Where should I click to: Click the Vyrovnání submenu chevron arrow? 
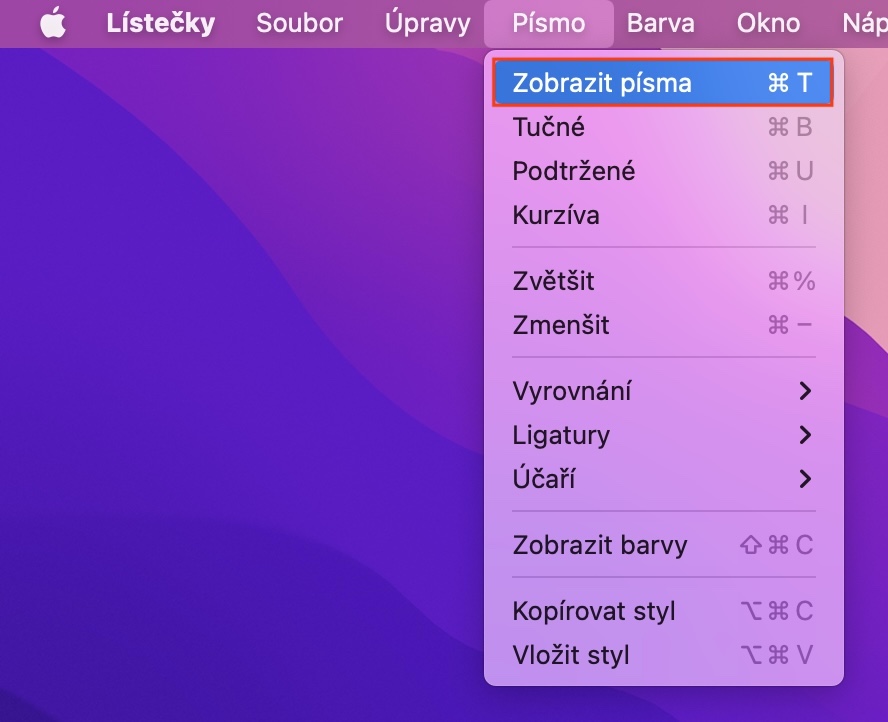point(805,391)
